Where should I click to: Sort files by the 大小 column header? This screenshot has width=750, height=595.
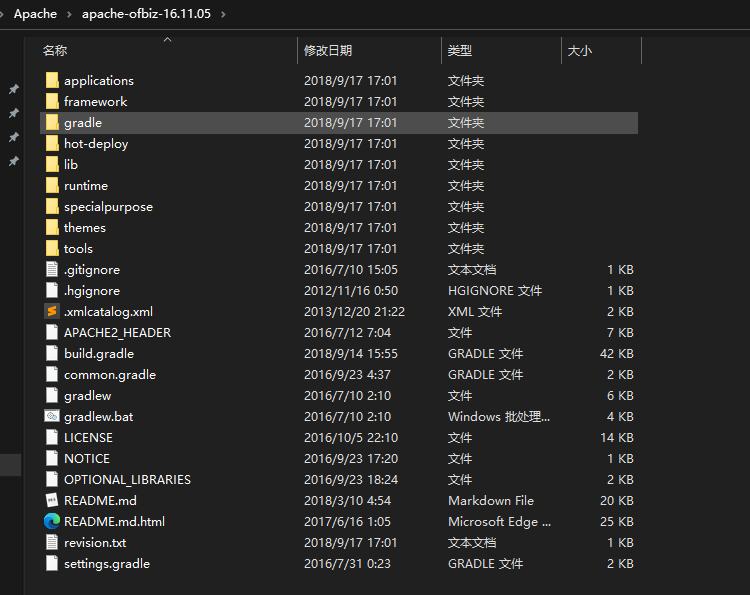coord(580,51)
